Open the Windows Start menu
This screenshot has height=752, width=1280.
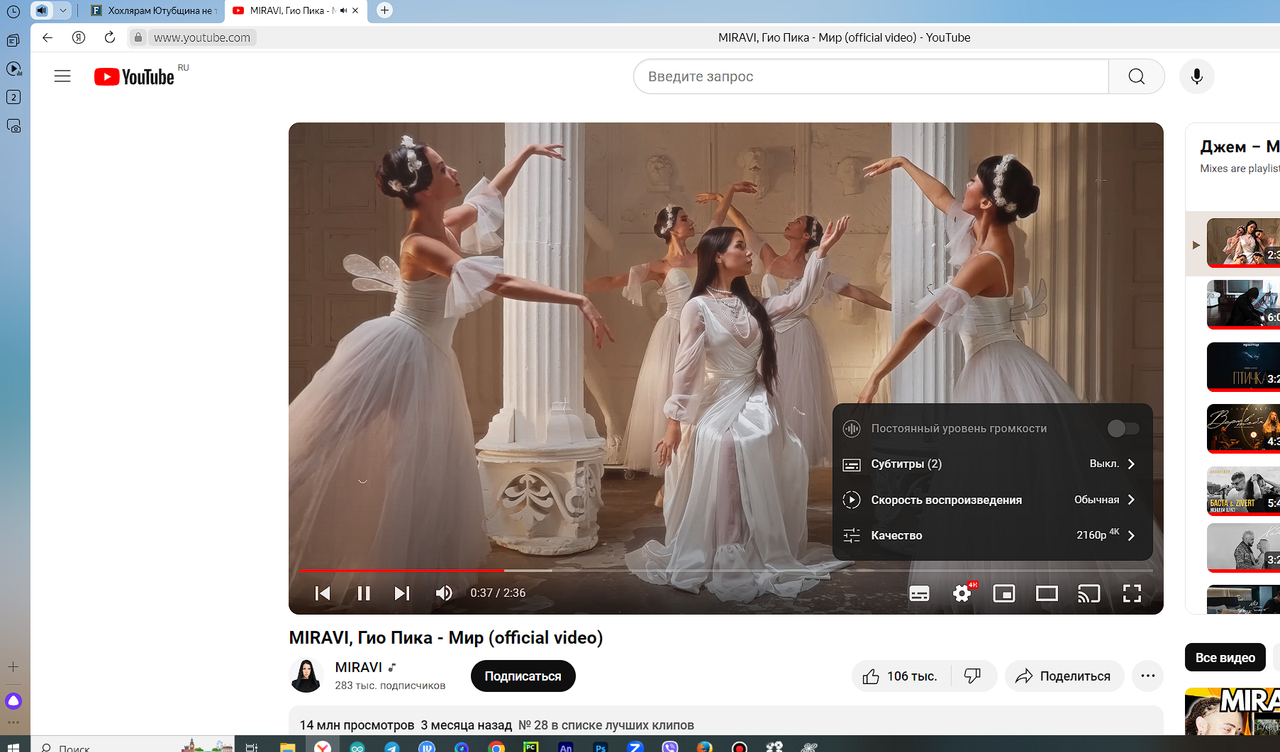(x=13, y=746)
